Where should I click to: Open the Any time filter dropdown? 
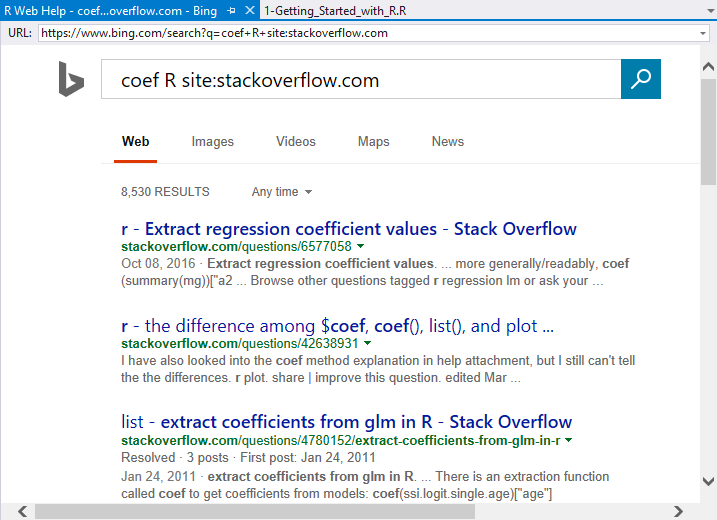[x=282, y=192]
